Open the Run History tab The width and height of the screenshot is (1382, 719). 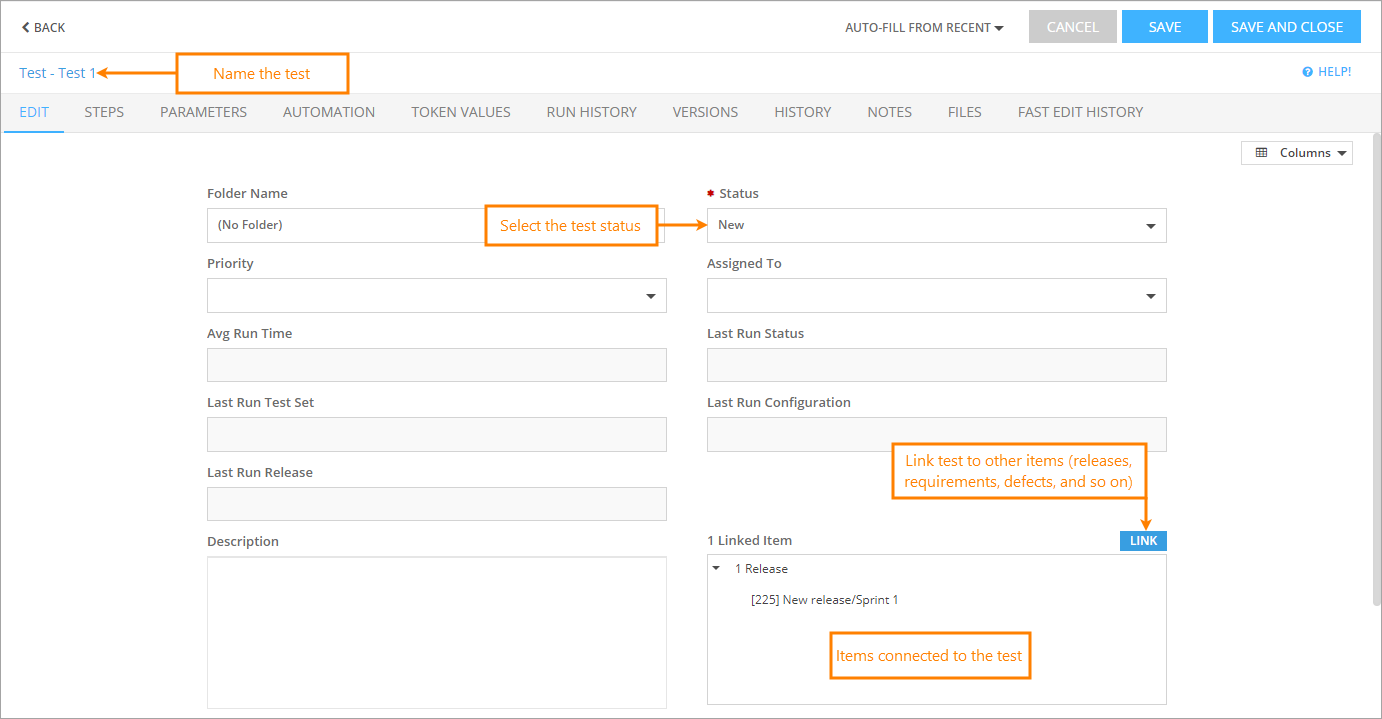[591, 112]
